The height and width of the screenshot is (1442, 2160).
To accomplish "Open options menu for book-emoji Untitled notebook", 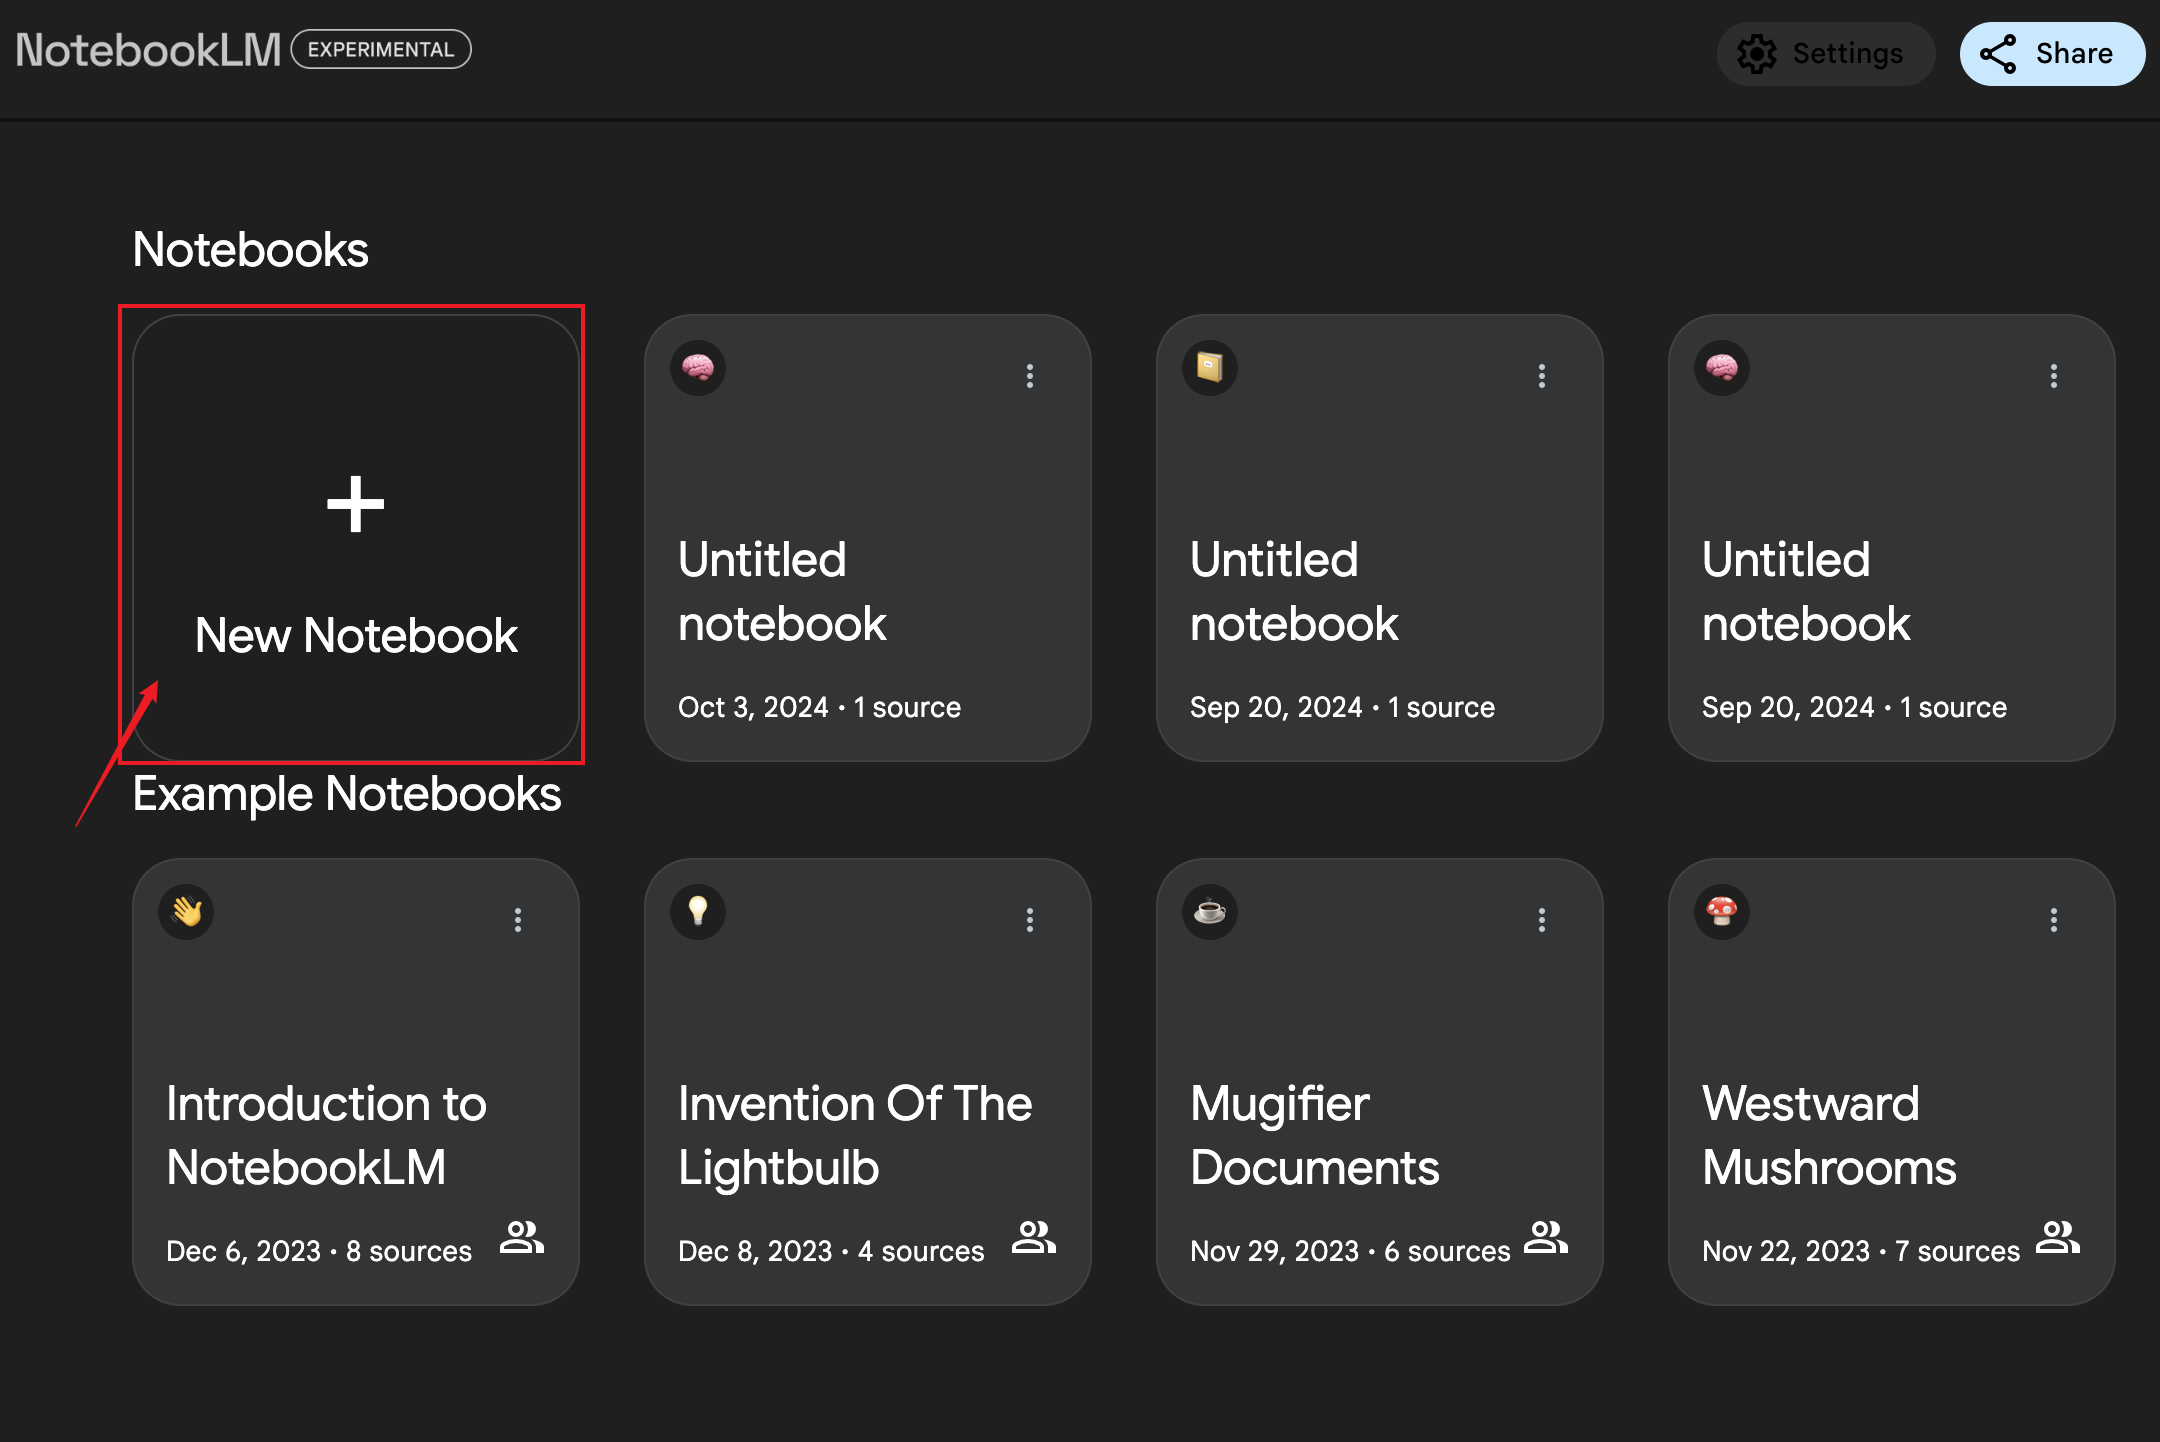I will pyautogui.click(x=1542, y=376).
